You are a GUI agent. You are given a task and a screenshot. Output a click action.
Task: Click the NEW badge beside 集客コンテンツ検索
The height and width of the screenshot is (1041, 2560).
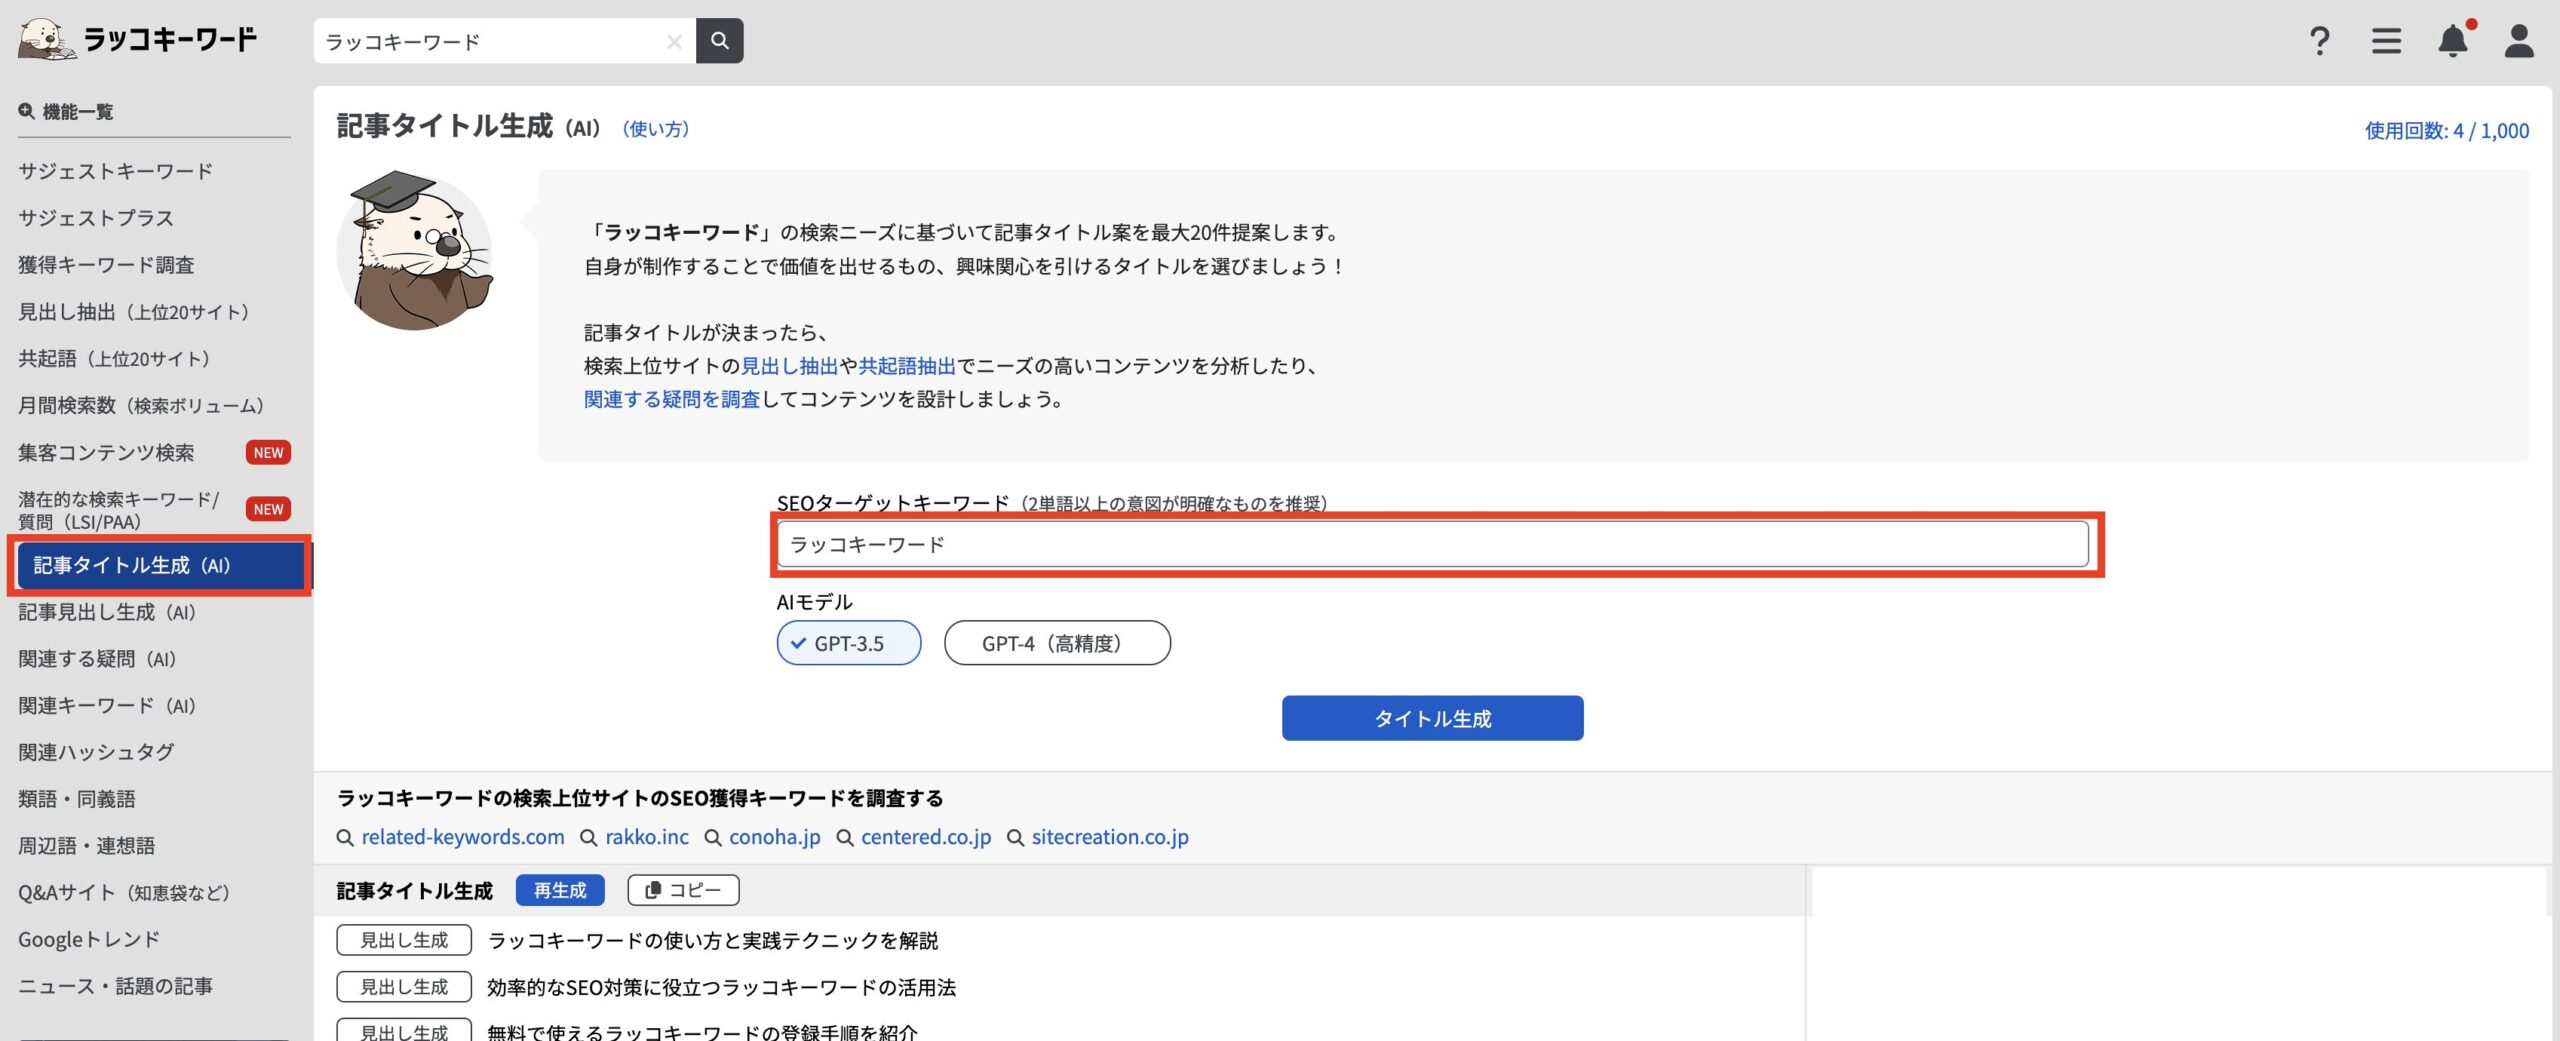(268, 453)
